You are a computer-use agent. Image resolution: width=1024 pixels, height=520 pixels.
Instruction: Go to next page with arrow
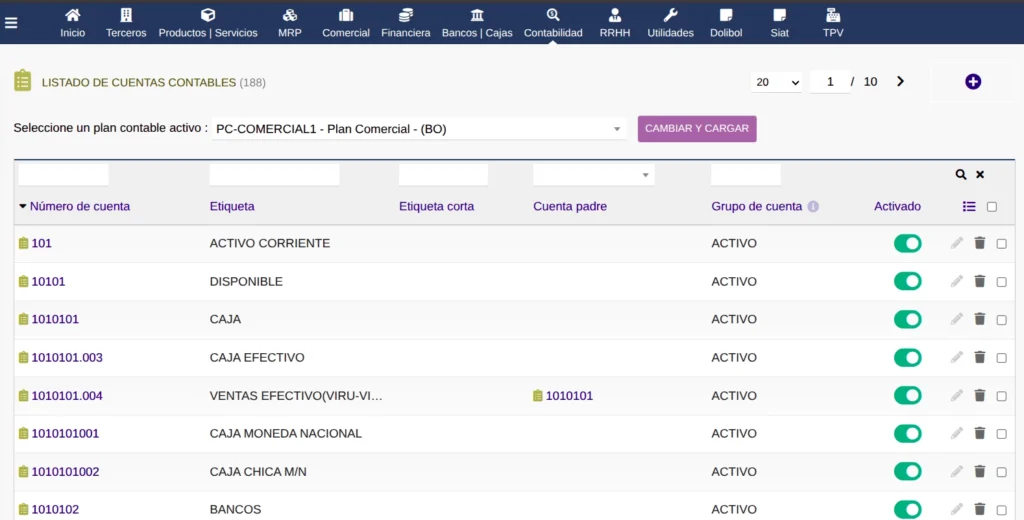tap(900, 82)
